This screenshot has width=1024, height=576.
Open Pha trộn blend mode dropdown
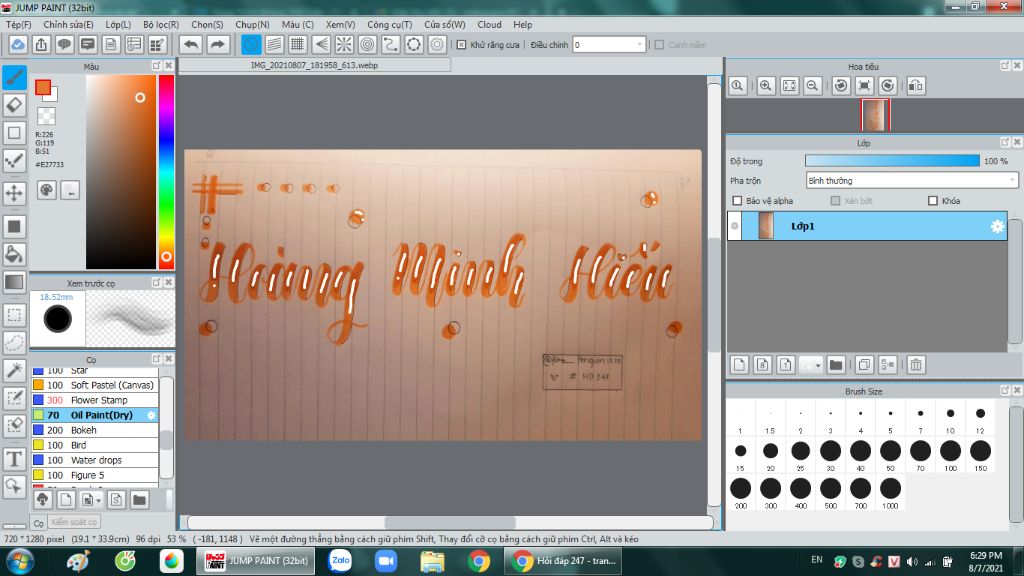click(x=912, y=181)
